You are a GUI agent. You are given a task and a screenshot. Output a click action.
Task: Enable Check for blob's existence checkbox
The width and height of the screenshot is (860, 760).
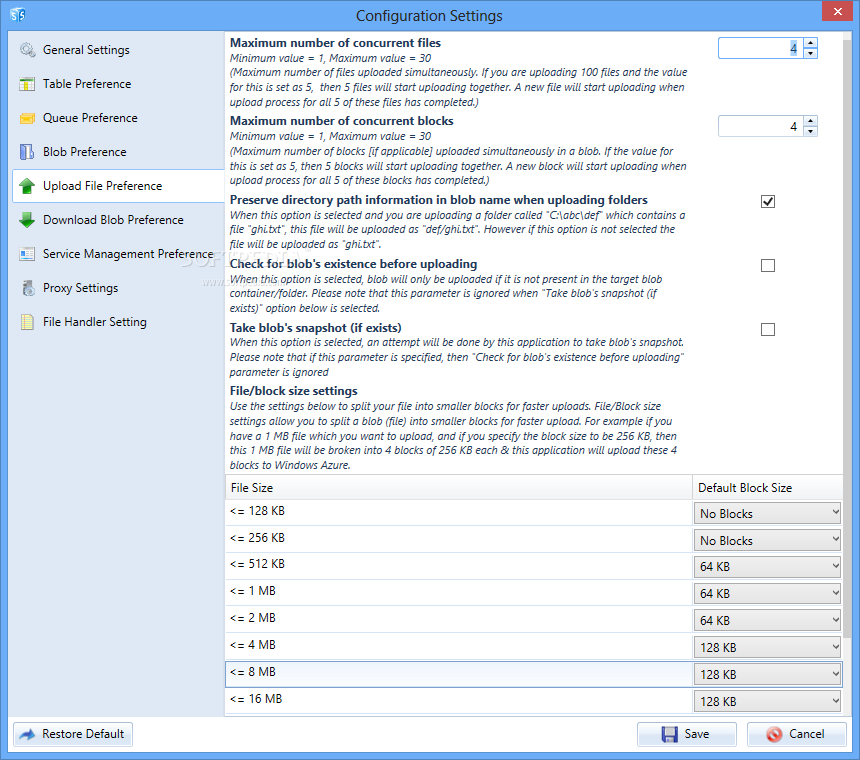[768, 265]
